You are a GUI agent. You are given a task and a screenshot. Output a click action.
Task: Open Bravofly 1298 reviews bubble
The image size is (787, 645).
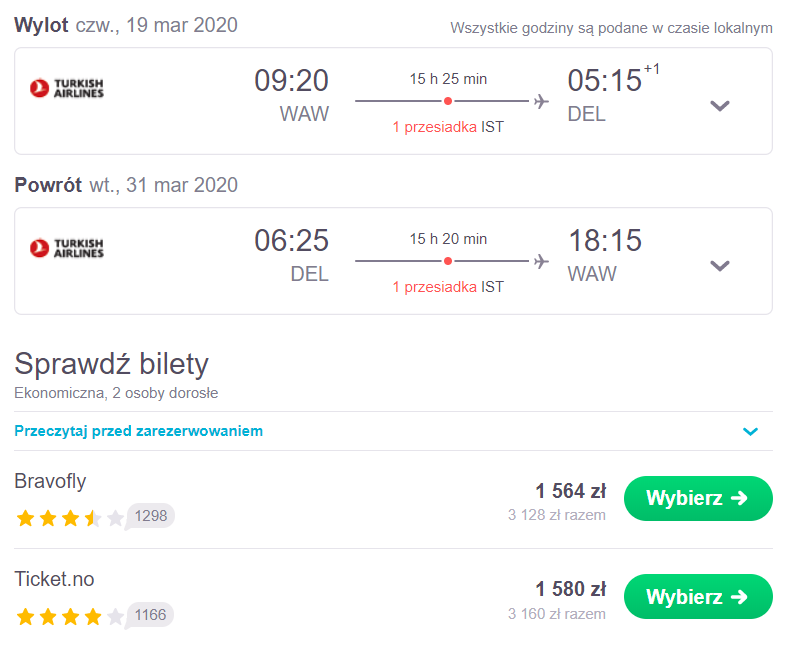coord(150,516)
